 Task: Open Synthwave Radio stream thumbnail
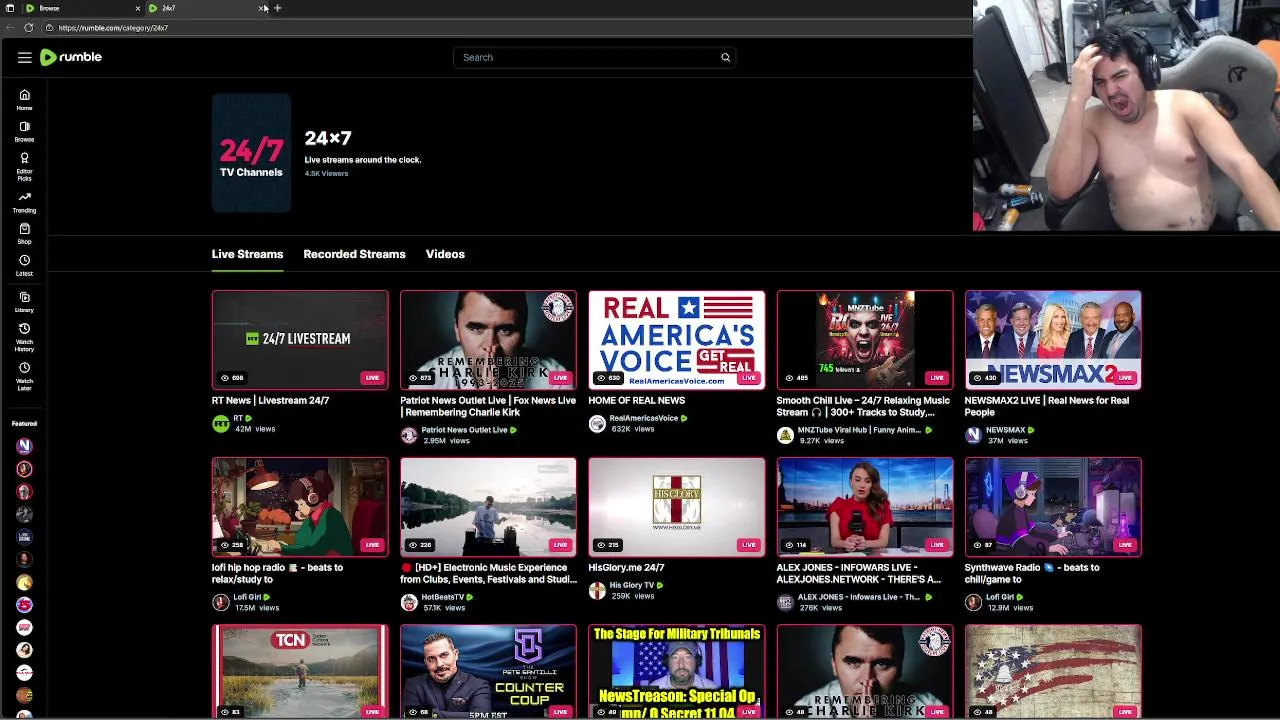click(1053, 506)
